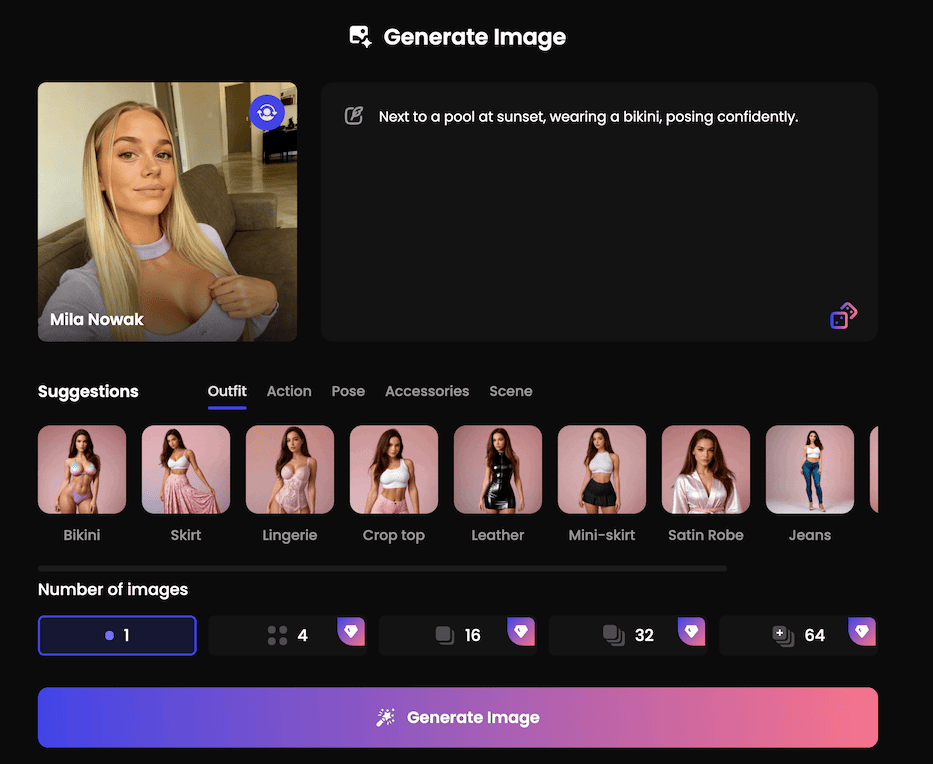Switch to the Accessories tab
Viewport: 933px width, 764px height.
[427, 391]
